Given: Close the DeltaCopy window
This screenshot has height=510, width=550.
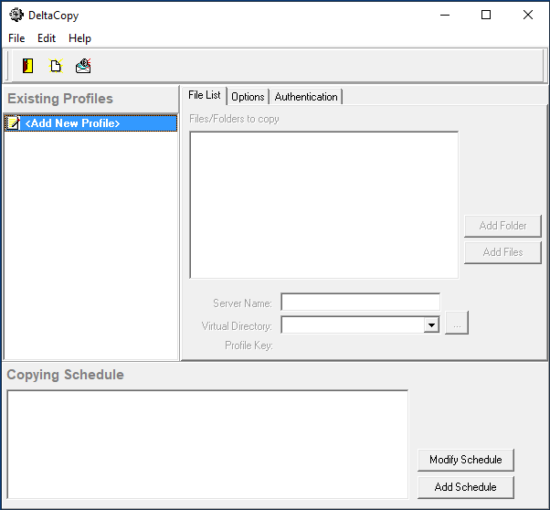Looking at the screenshot, I should (x=528, y=15).
